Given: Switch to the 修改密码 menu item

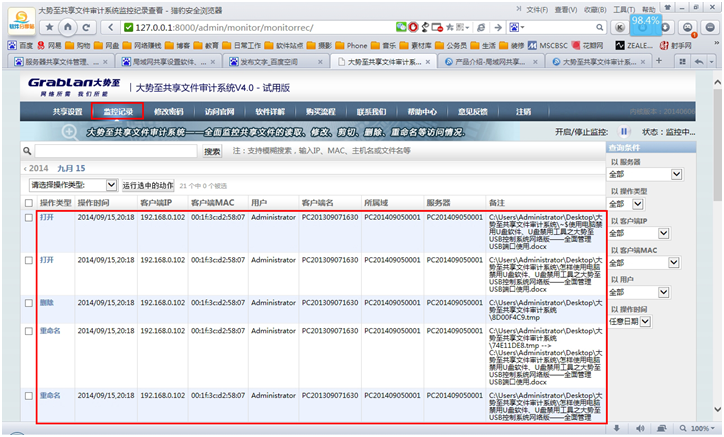Looking at the screenshot, I should click(x=169, y=111).
